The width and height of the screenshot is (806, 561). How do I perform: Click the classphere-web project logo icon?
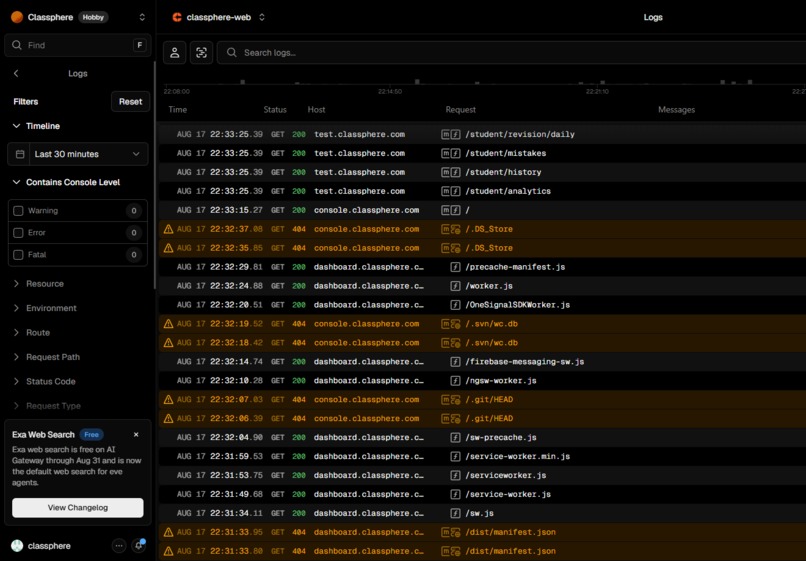click(177, 17)
